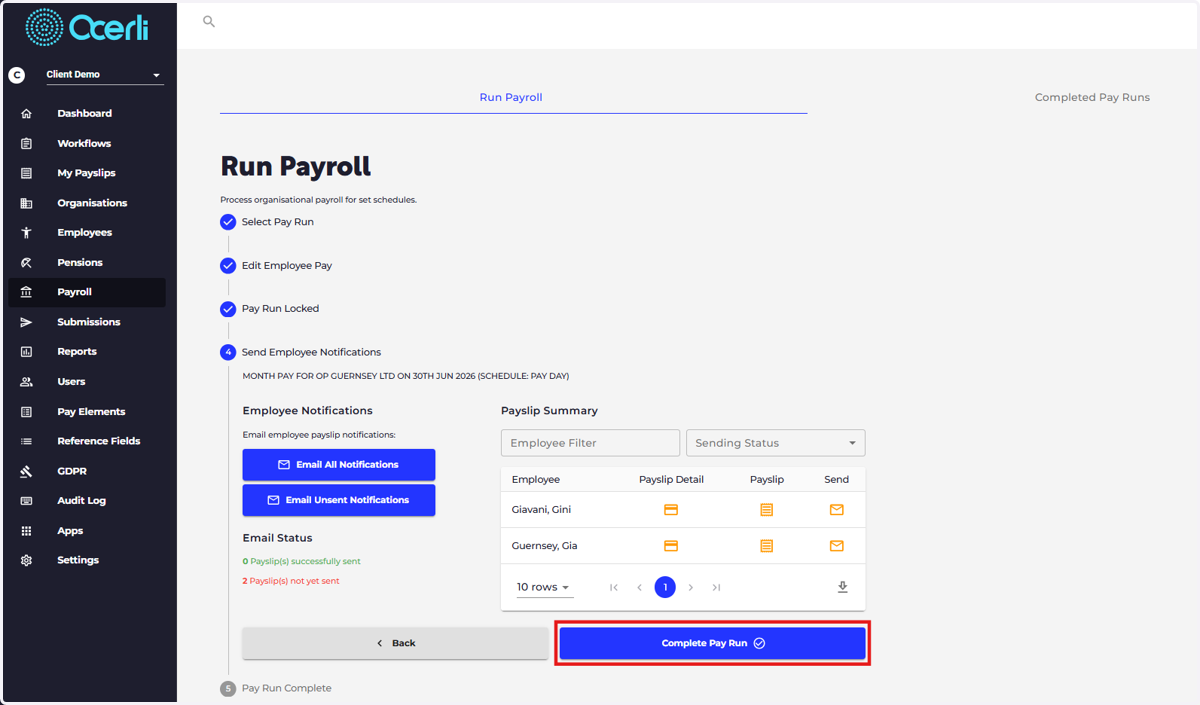Click the Payslip Detail column header

point(671,480)
